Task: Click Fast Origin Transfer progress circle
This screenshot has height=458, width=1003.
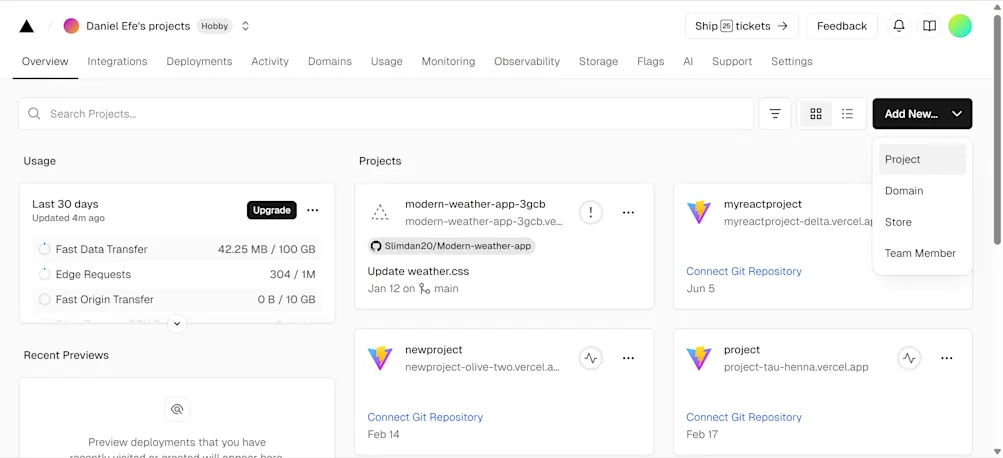Action: (x=44, y=299)
